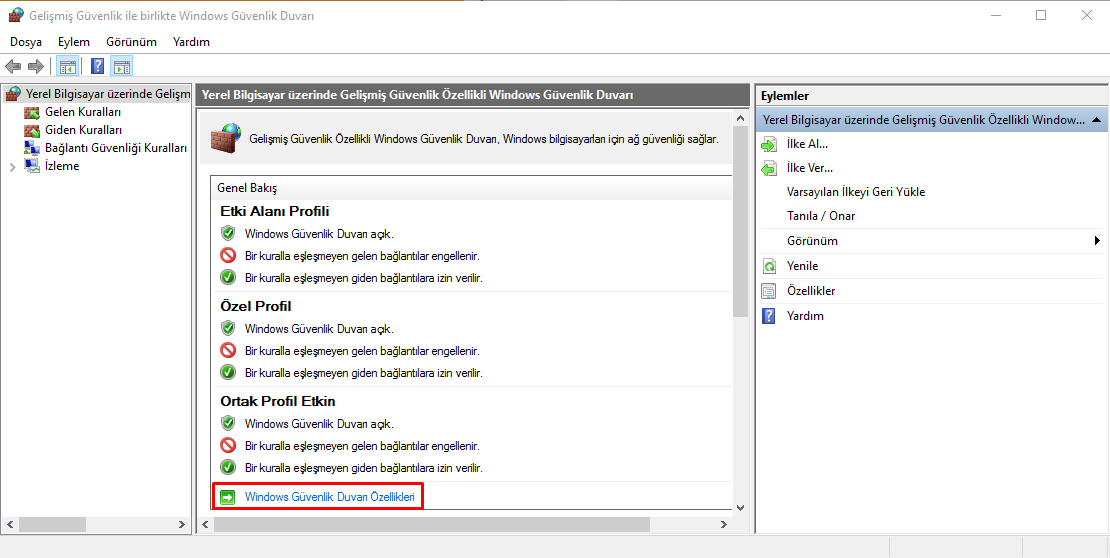Toggle the action pane toolbar icon
Image resolution: width=1110 pixels, height=558 pixels.
coord(122,67)
